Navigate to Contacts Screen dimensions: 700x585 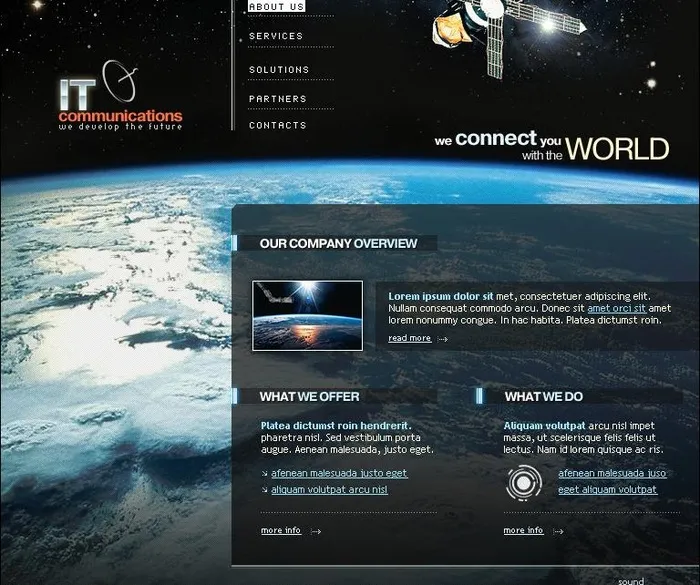point(278,125)
